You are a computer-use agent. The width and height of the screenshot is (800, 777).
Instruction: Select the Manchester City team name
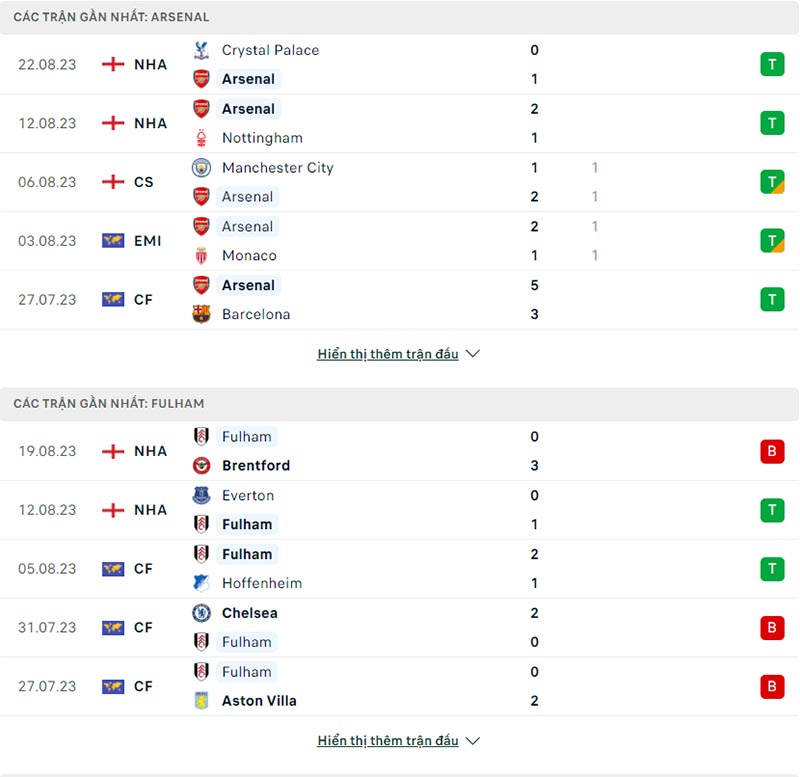[x=277, y=168]
